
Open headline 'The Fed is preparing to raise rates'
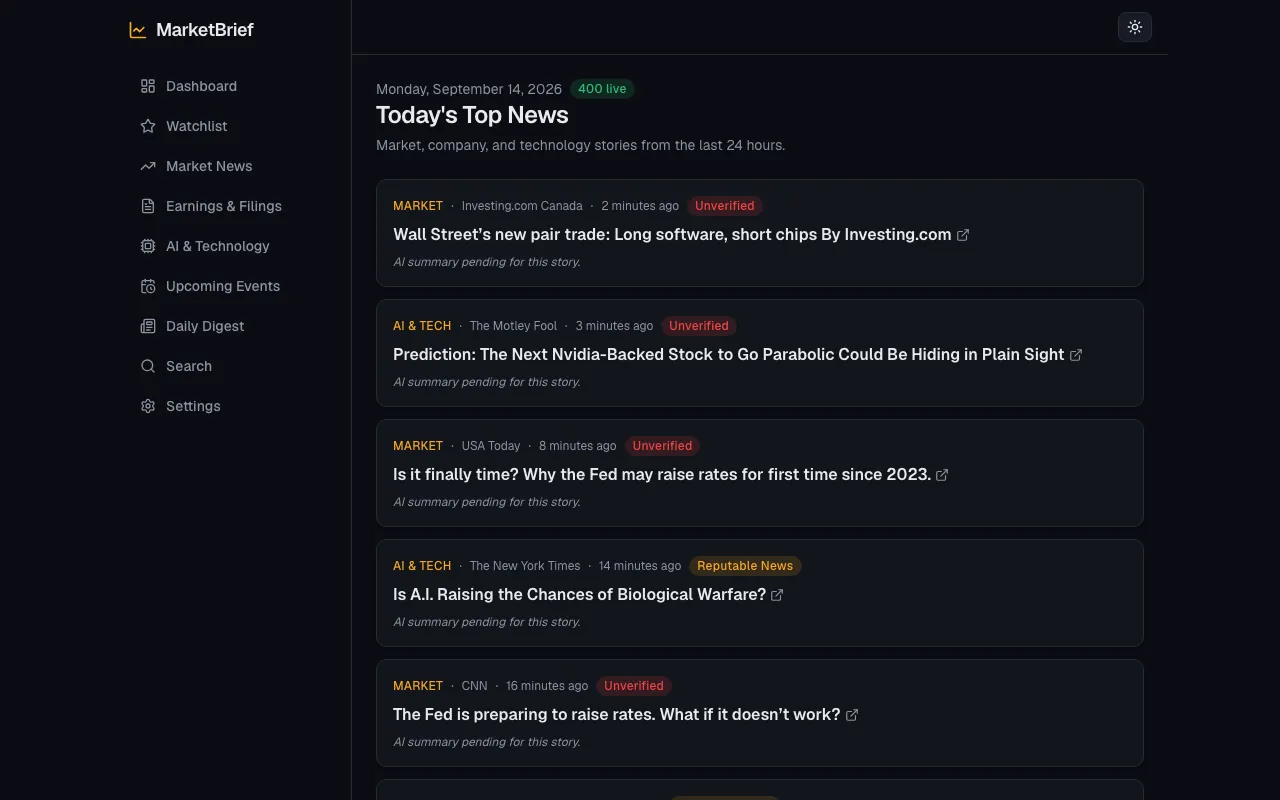[617, 714]
